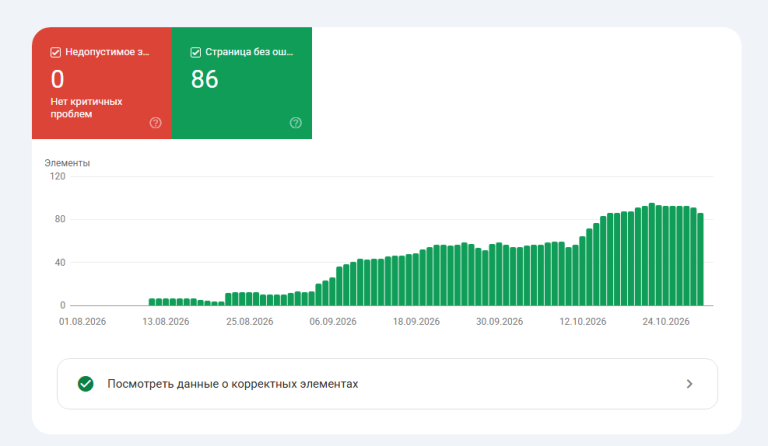Click the date label 06.09.2026
The height and width of the screenshot is (446, 768).
tap(333, 322)
